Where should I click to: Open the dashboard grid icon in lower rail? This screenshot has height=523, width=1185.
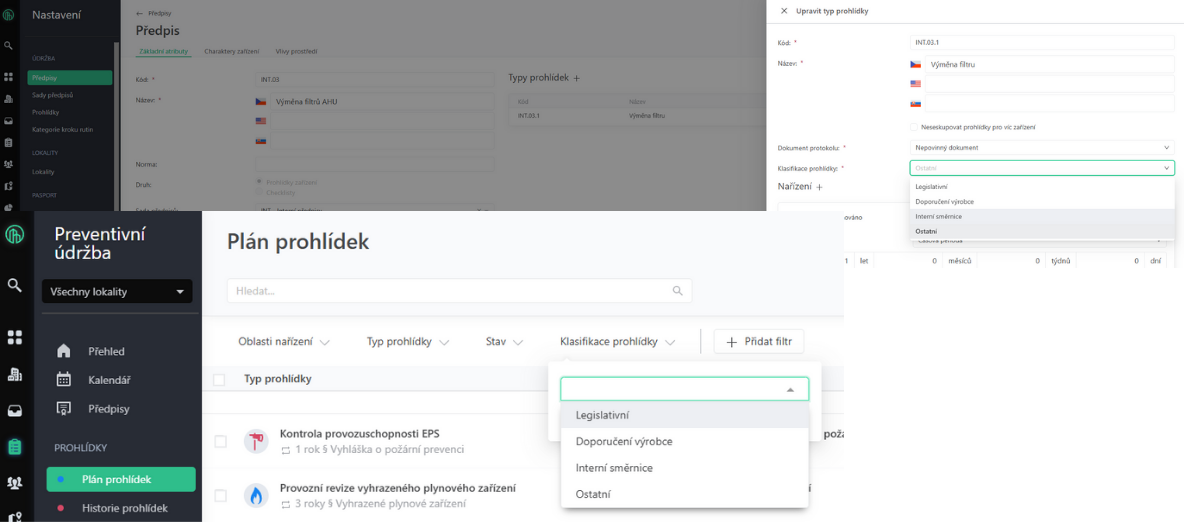tap(14, 338)
